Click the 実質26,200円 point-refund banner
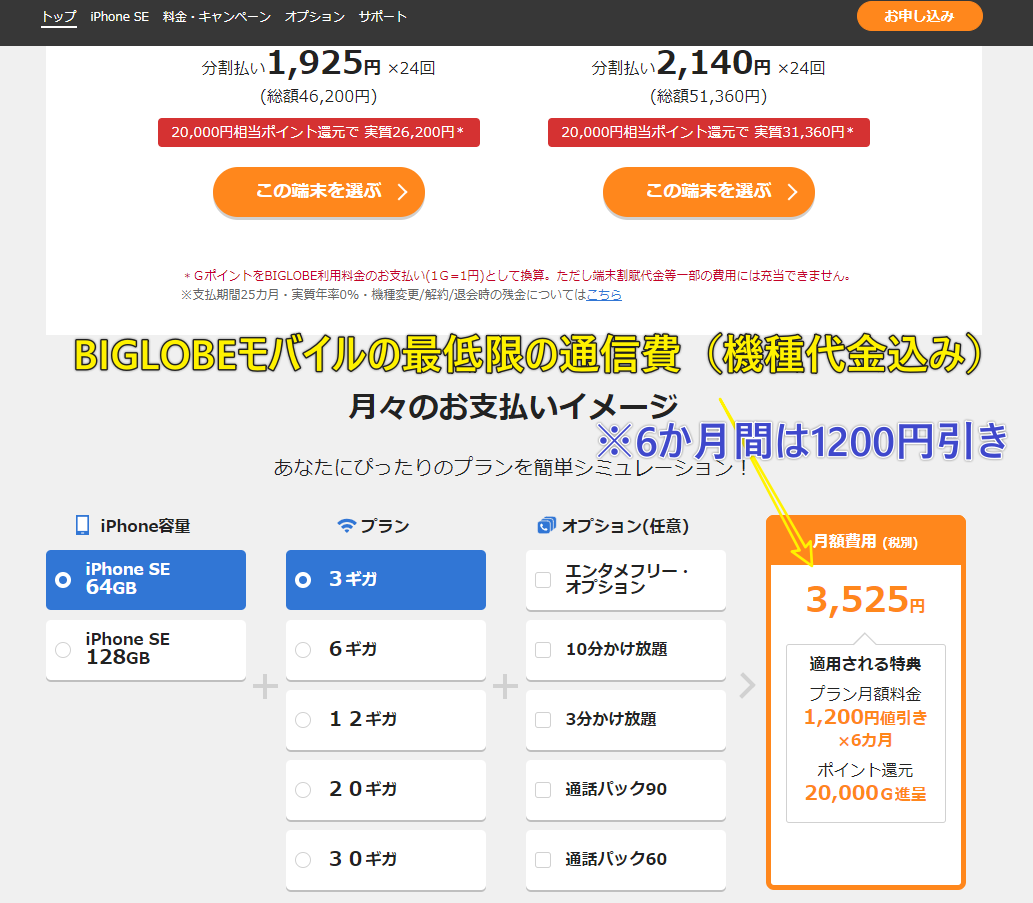The width and height of the screenshot is (1033, 903). pos(319,132)
